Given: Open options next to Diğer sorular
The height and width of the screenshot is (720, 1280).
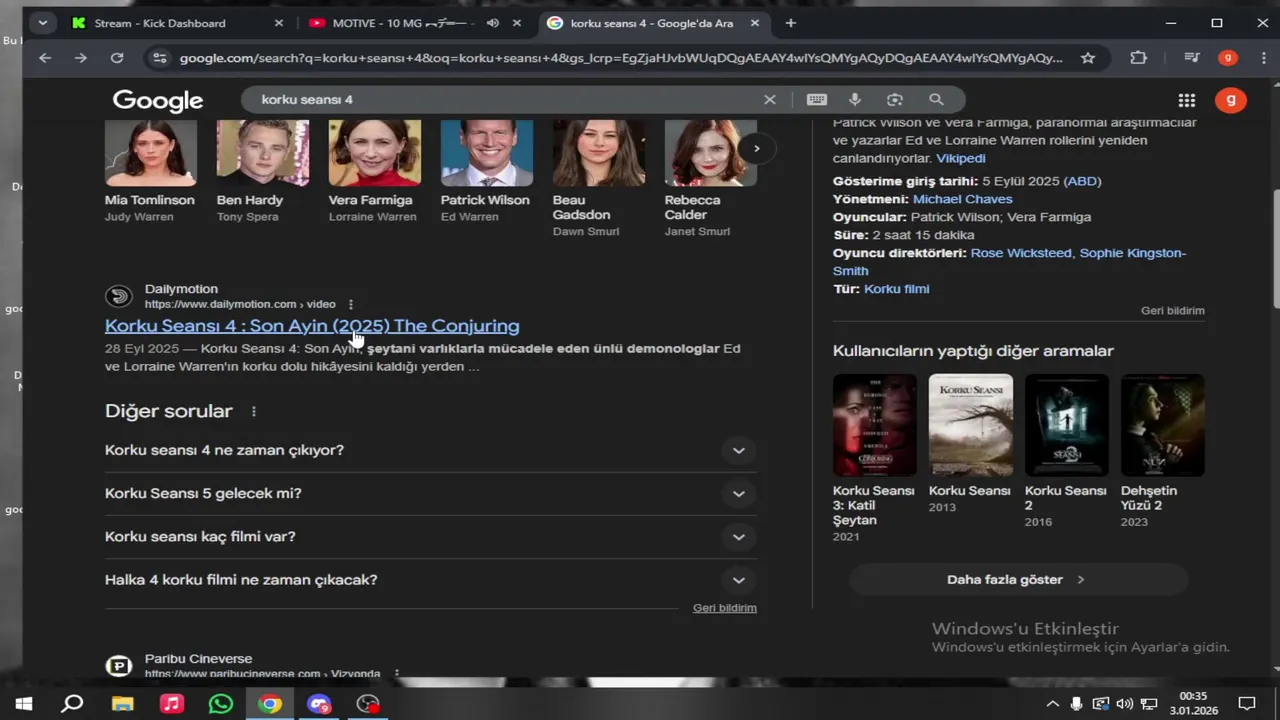Looking at the screenshot, I should 254,411.
